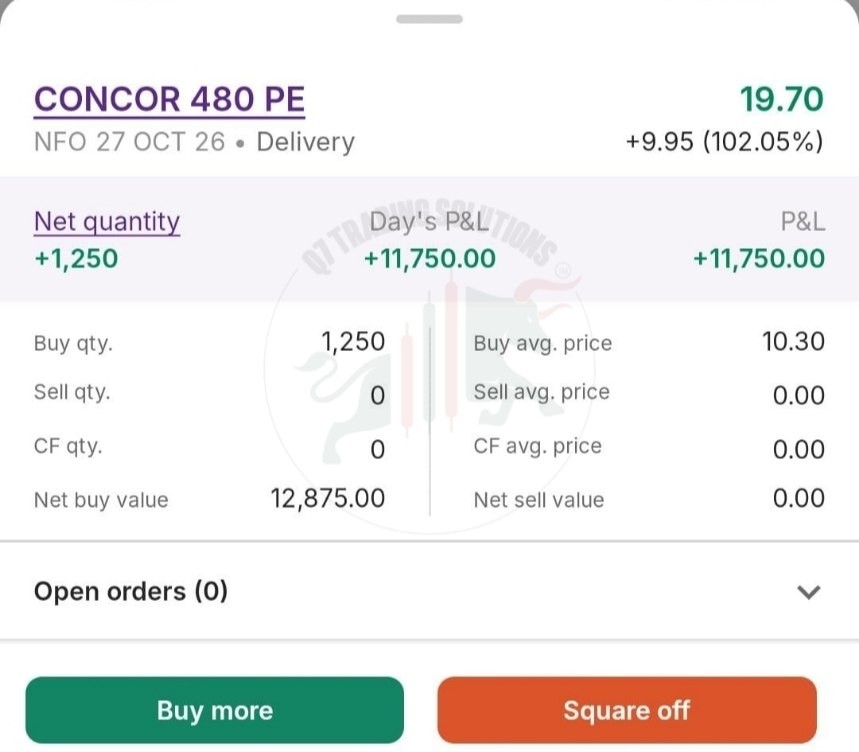Image resolution: width=859 pixels, height=752 pixels.
Task: Select the Buy avg. price value 10.30
Action: click(x=793, y=342)
